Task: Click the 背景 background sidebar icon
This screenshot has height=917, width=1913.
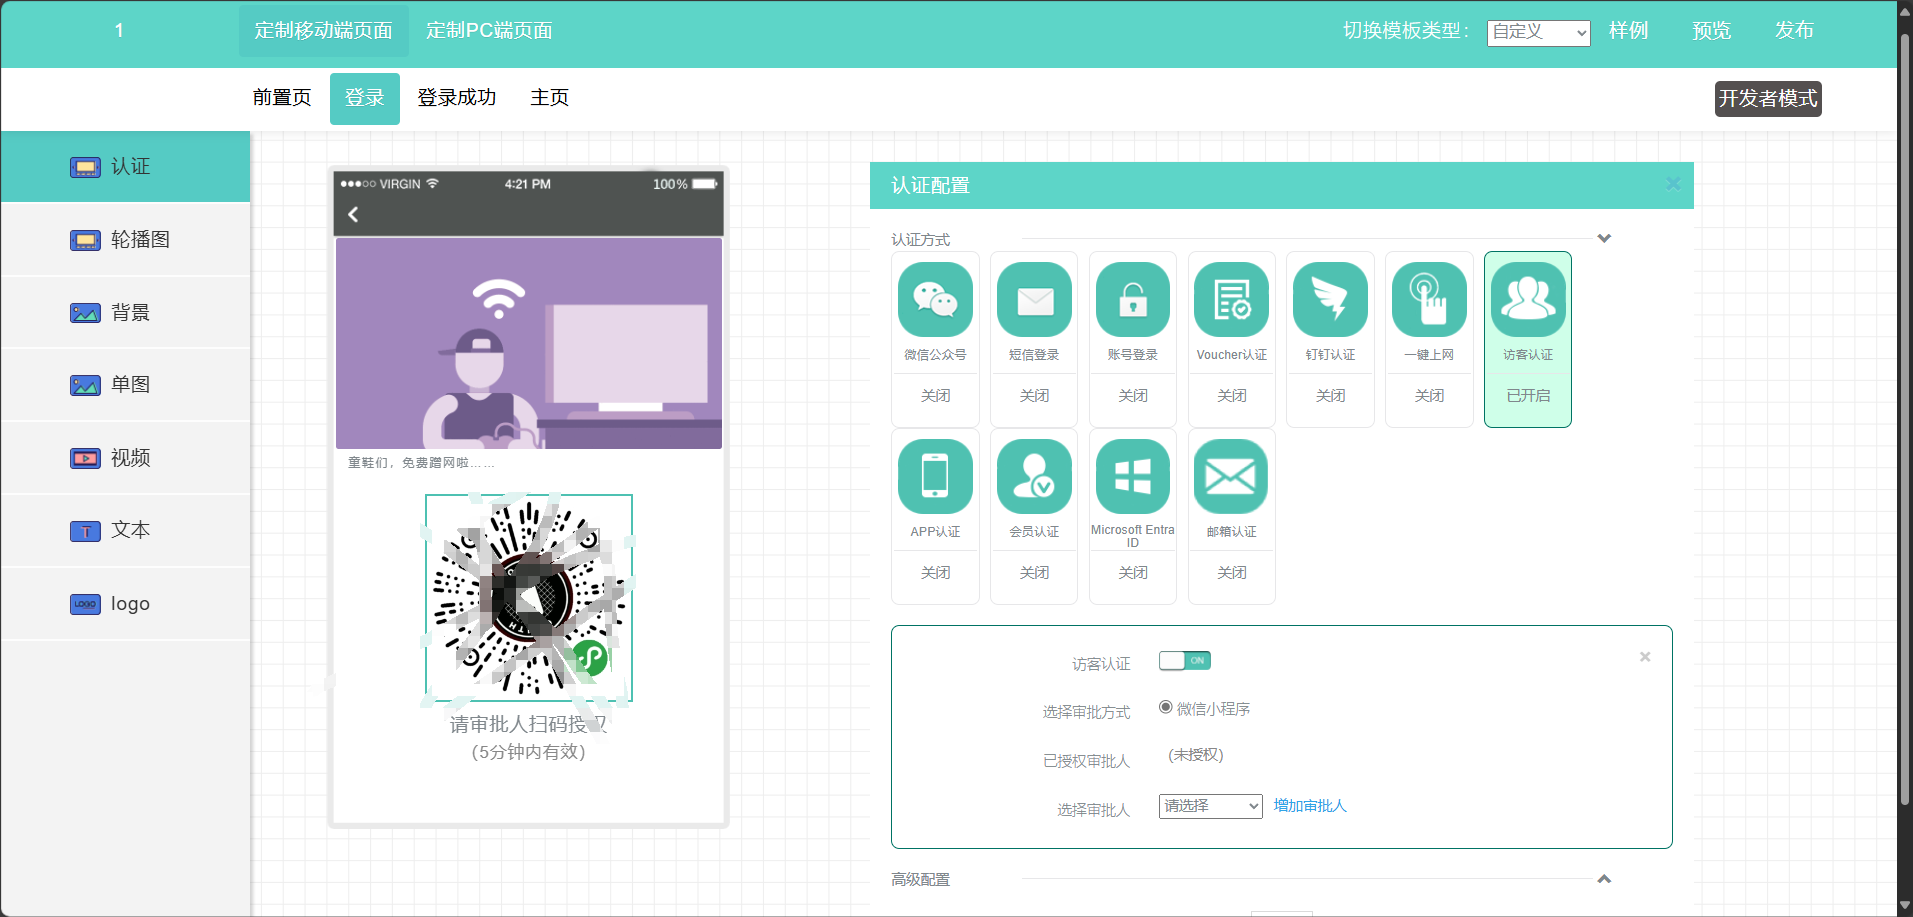Action: (x=85, y=313)
